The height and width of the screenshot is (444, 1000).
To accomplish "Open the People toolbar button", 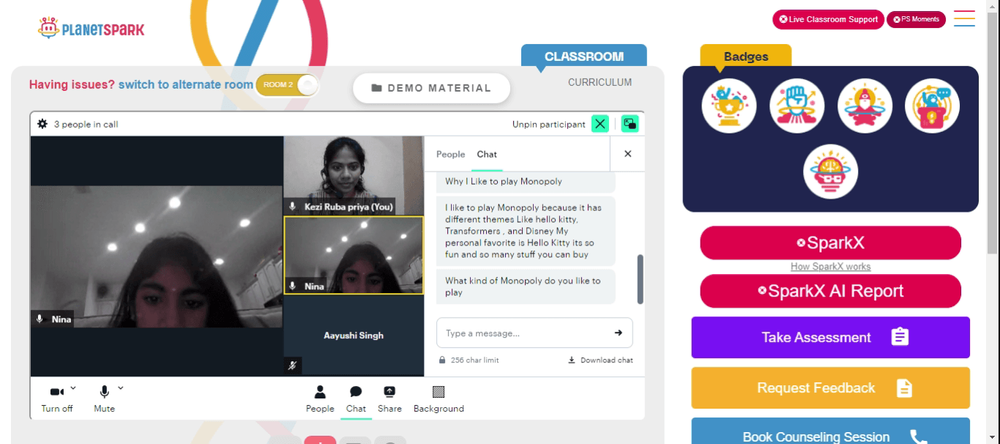I will pos(320,399).
